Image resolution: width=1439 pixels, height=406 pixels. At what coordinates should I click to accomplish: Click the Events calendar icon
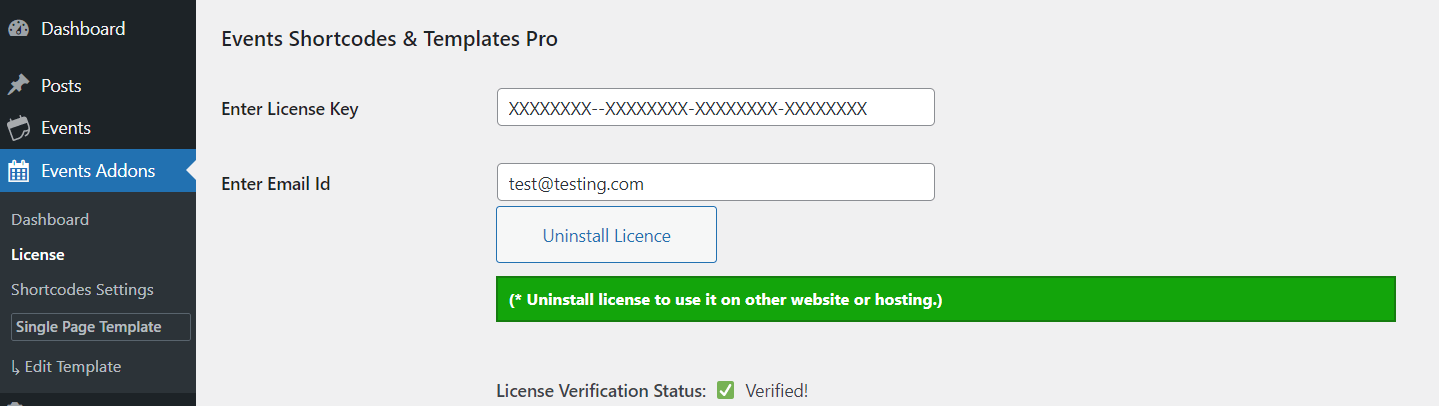18,128
